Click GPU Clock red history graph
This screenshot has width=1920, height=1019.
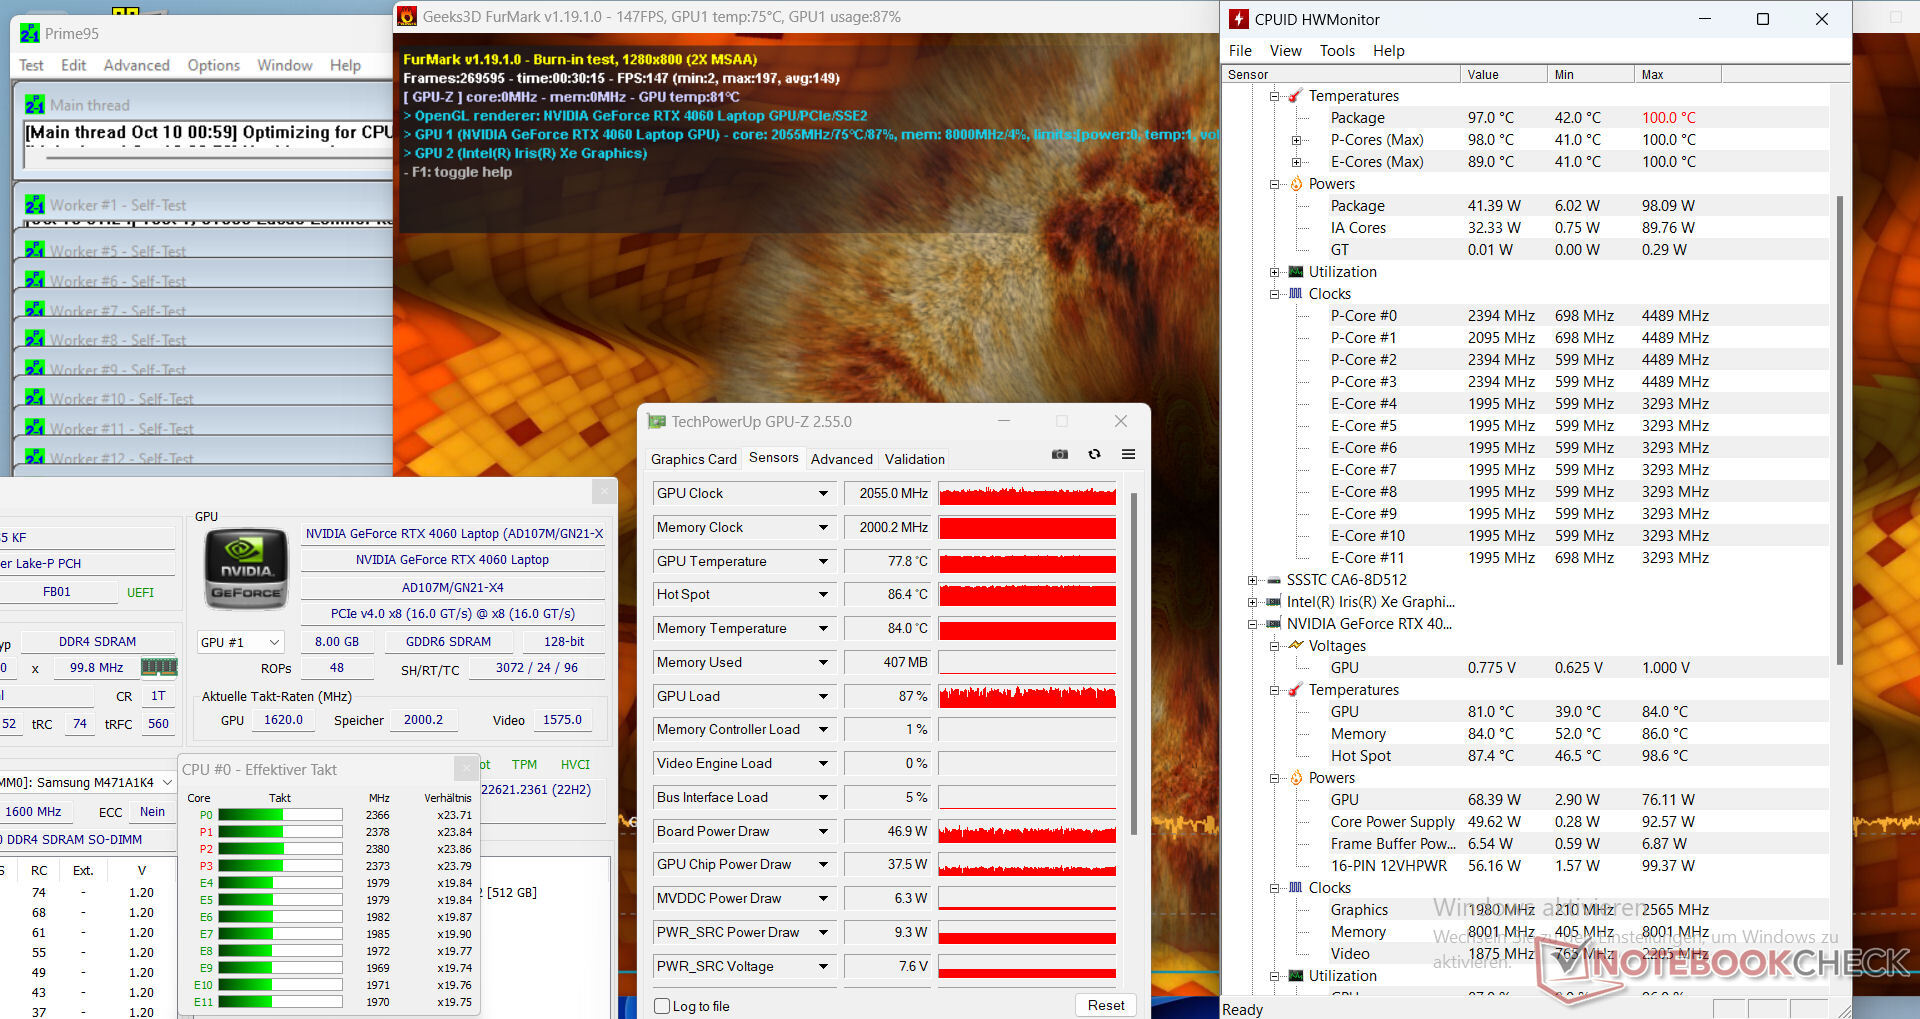click(1027, 494)
